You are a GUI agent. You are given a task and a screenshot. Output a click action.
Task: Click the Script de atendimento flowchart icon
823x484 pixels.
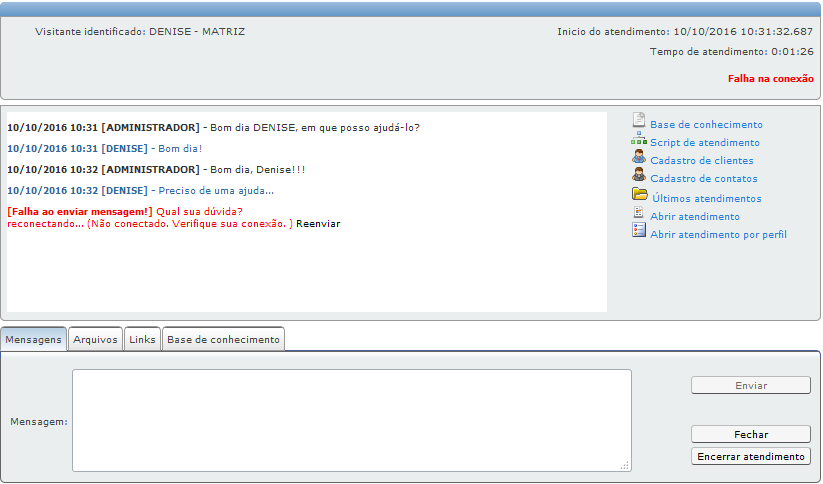pyautogui.click(x=638, y=139)
